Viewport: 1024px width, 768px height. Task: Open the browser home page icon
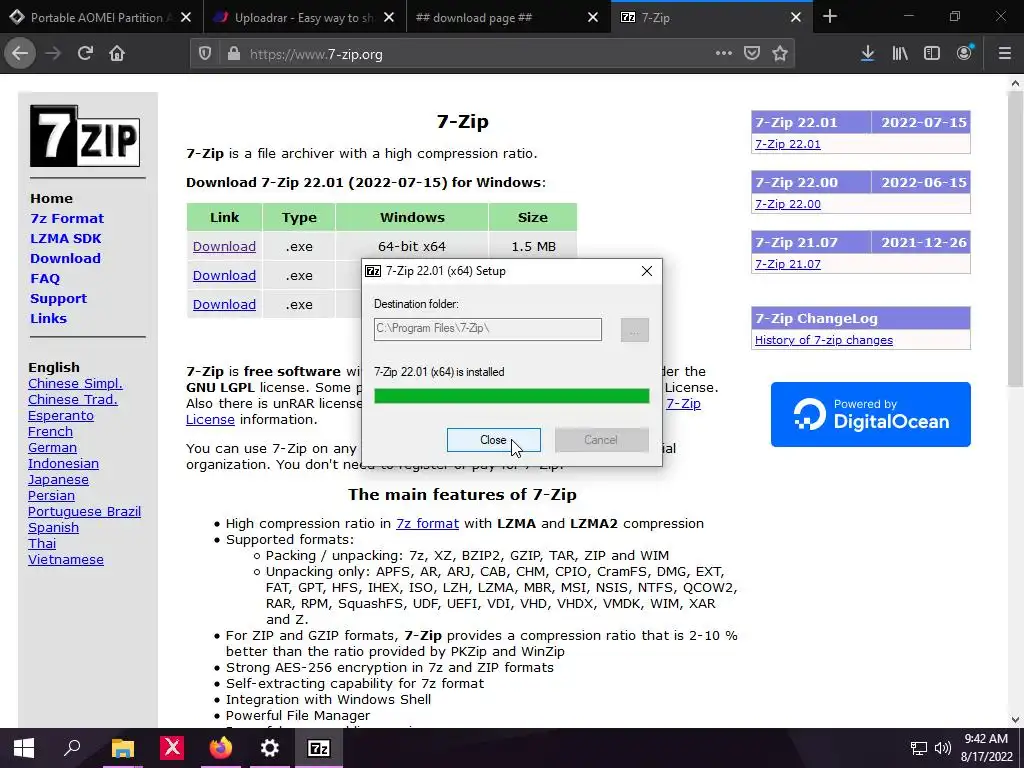[x=117, y=54]
